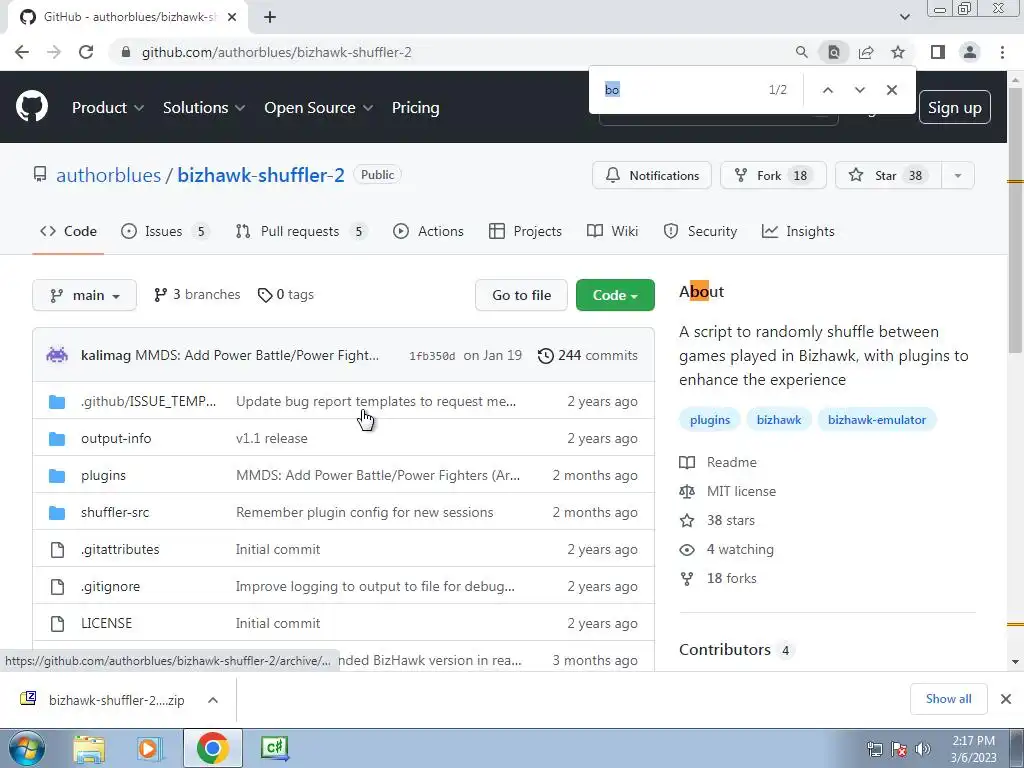Expand the star lists dropdown arrow
The width and height of the screenshot is (1024, 768).
point(958,175)
